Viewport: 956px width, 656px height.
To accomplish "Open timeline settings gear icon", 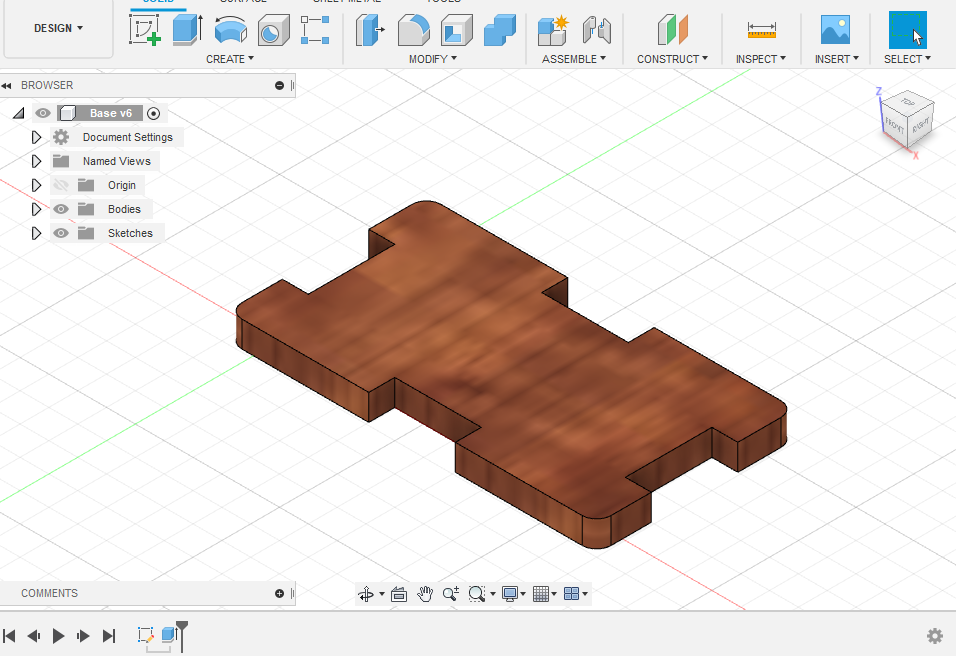I will pyautogui.click(x=935, y=636).
